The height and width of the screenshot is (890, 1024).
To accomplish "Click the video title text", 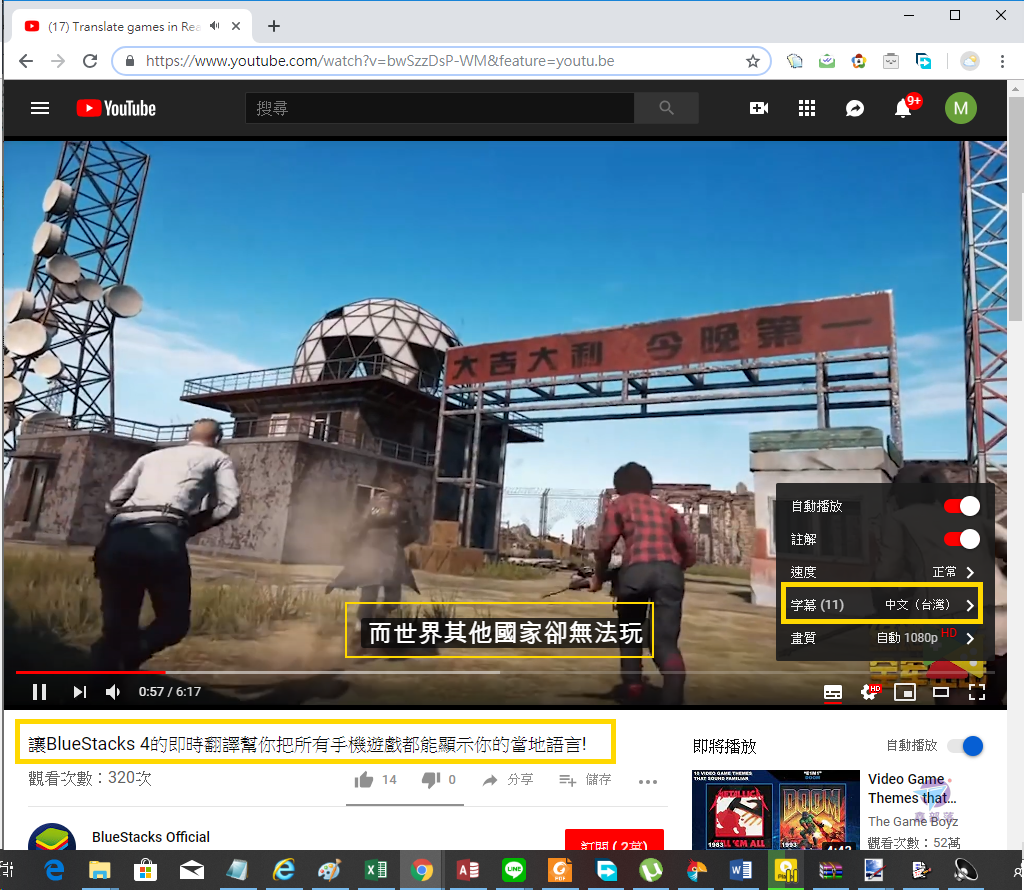I will pyautogui.click(x=307, y=744).
